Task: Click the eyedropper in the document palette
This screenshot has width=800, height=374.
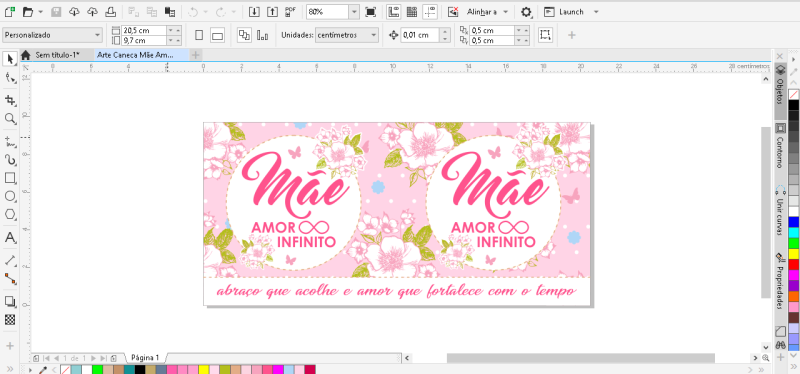Action: 43,369
